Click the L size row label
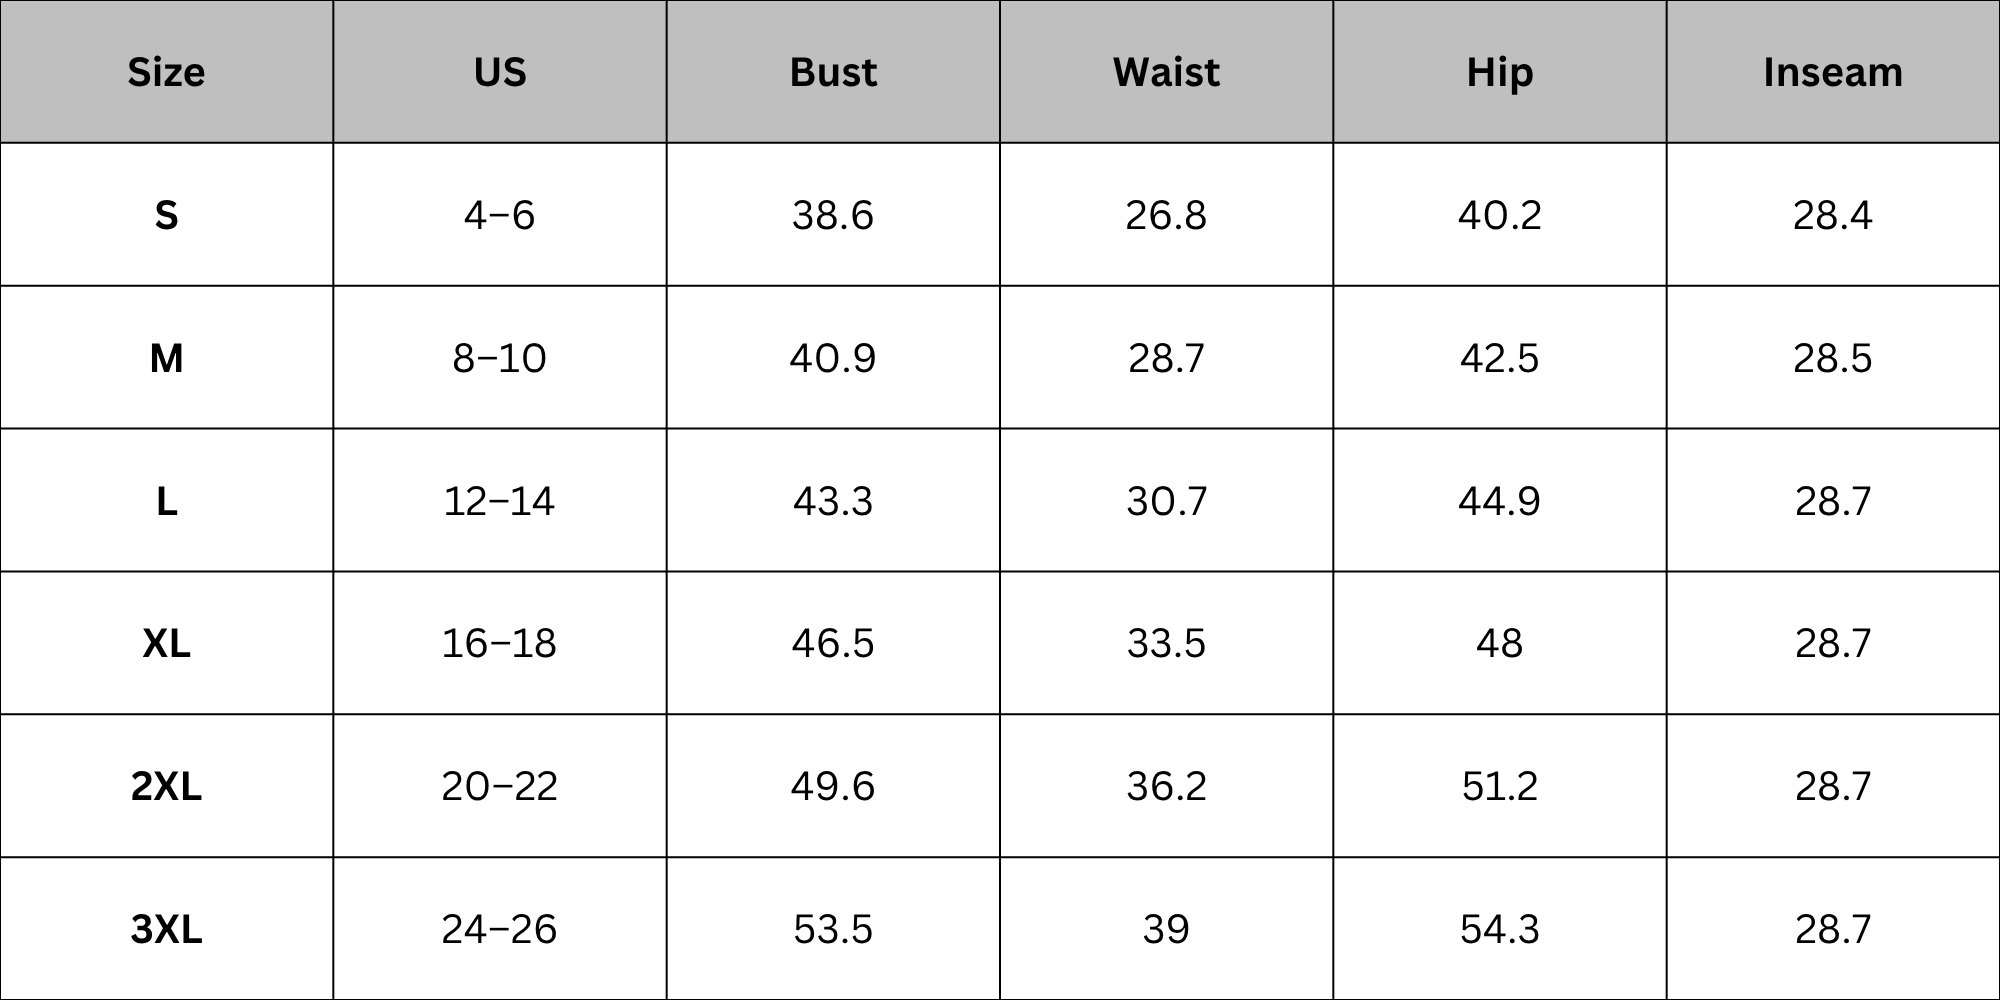The width and height of the screenshot is (2000, 1000). pos(166,501)
